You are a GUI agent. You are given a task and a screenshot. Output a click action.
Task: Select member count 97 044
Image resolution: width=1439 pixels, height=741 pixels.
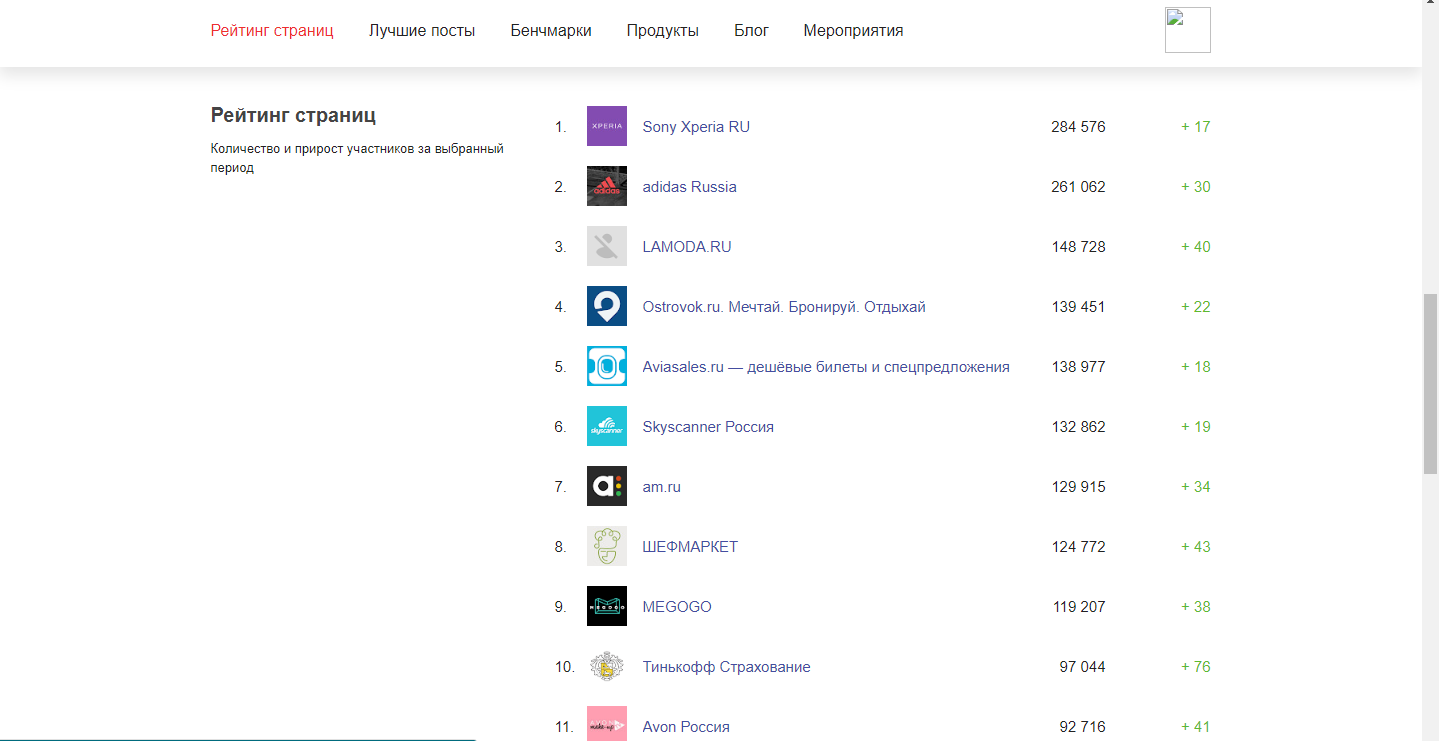(1082, 667)
